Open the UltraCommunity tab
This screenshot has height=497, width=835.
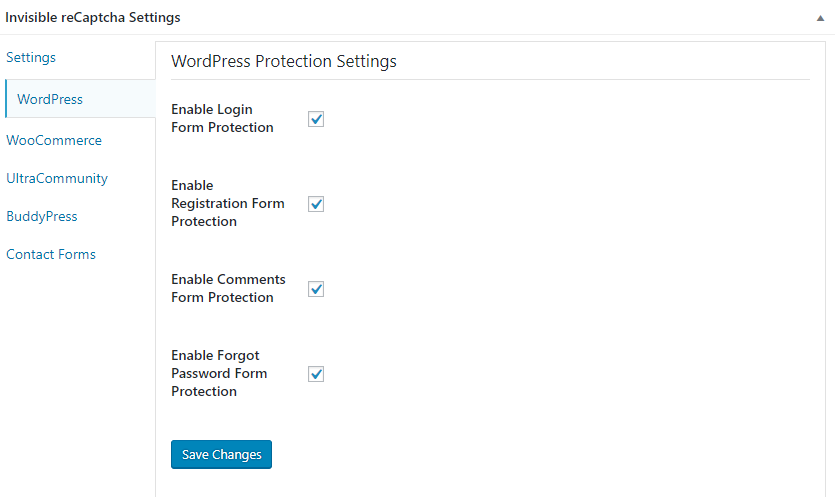tap(57, 178)
